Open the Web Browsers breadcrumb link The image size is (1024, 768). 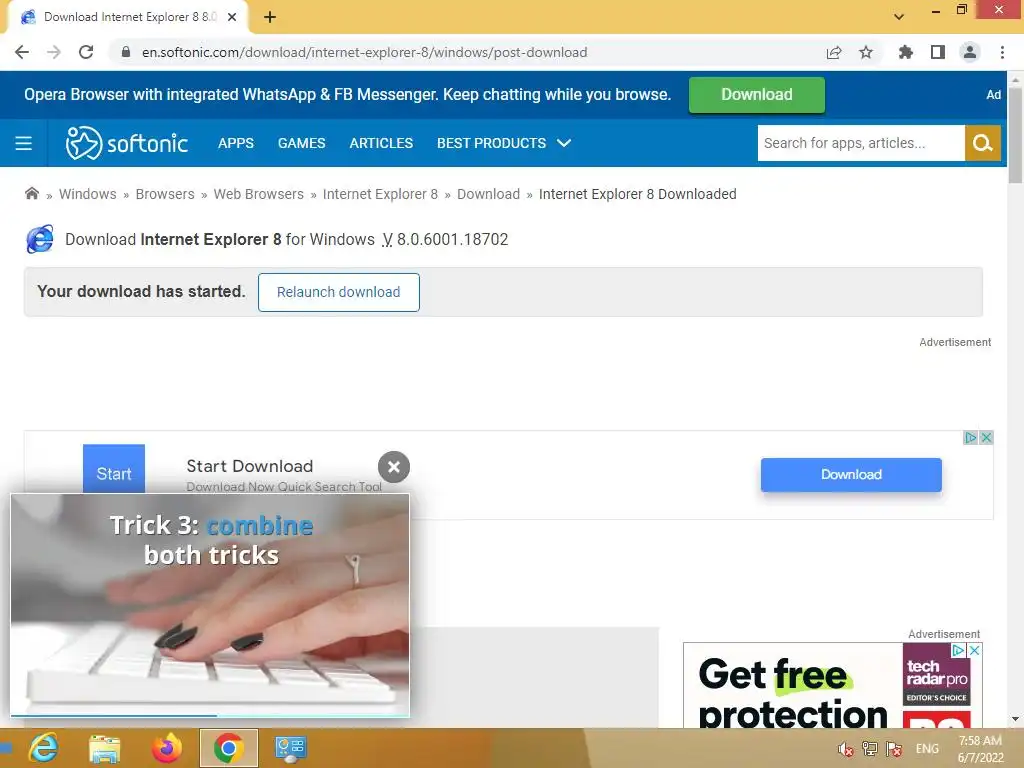point(259,194)
